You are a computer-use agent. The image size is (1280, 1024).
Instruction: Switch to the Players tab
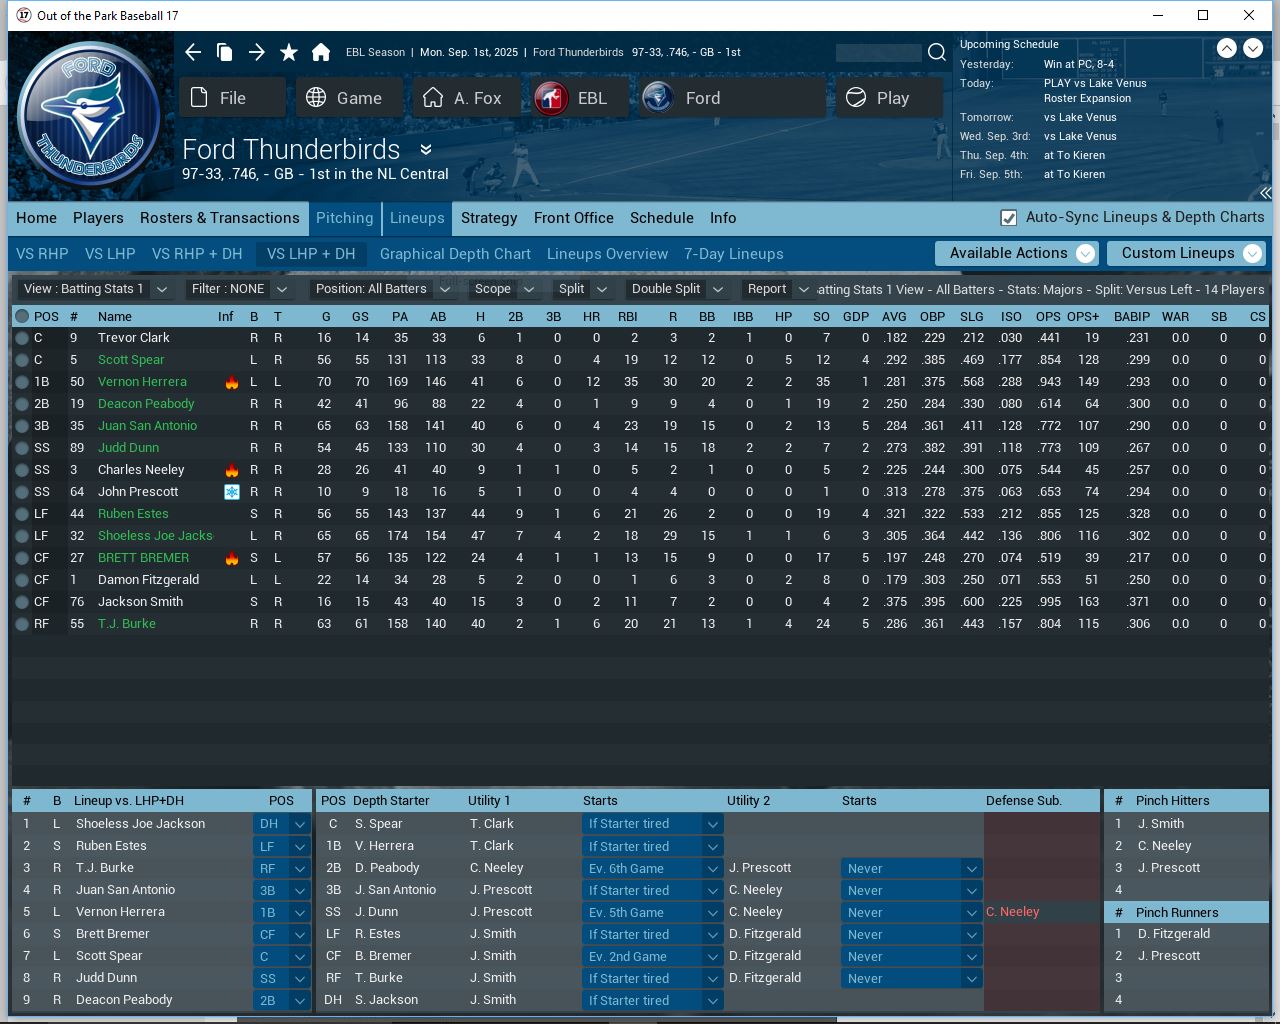98,218
